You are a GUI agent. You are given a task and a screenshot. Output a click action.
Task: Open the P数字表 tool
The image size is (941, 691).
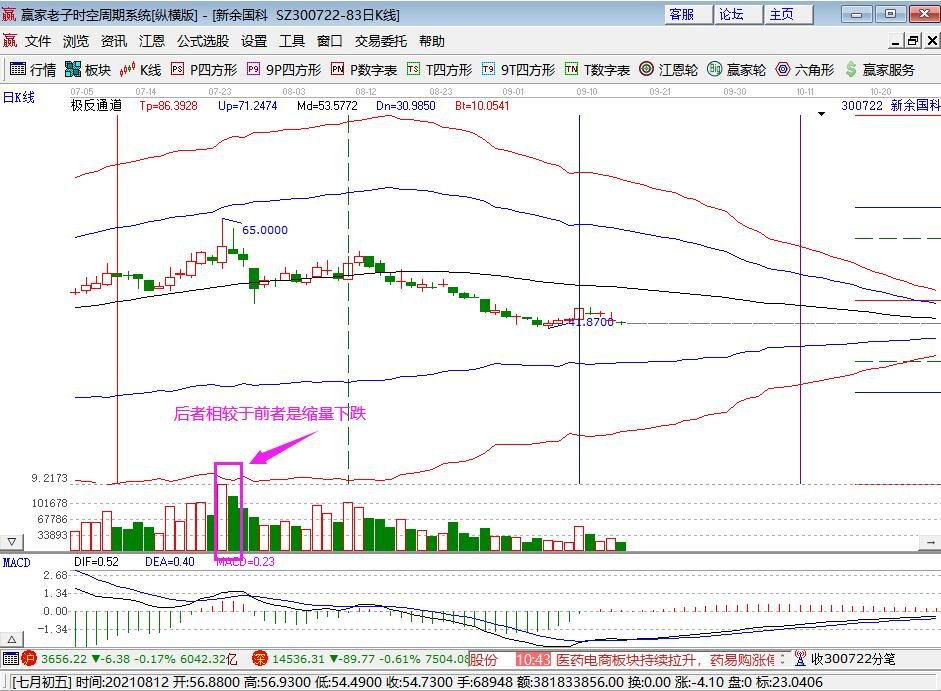pos(364,70)
